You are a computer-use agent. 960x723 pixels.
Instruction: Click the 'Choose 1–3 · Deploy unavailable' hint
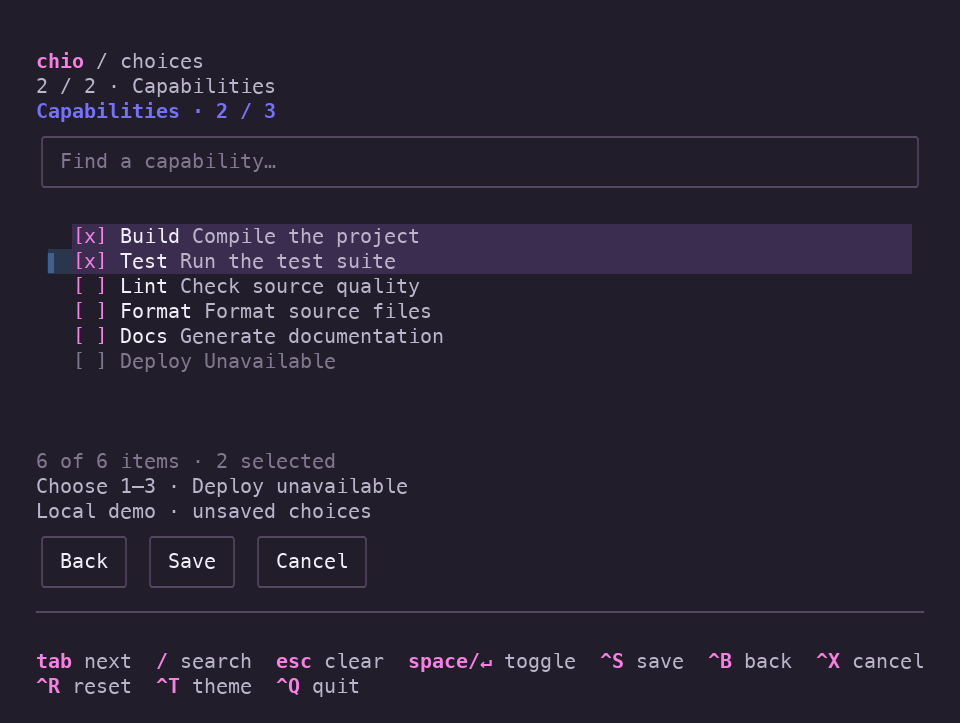click(222, 487)
